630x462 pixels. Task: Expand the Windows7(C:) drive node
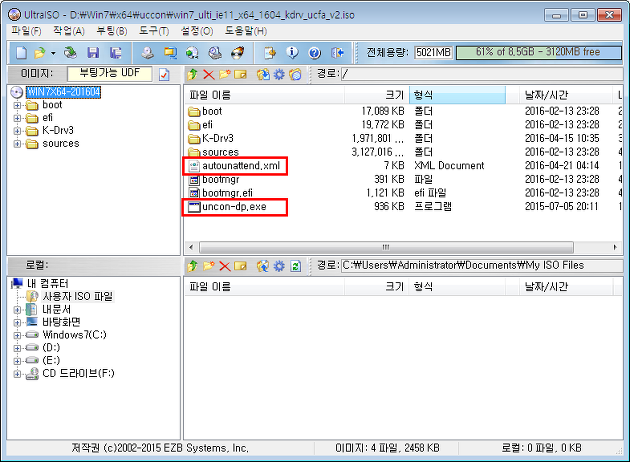point(17,335)
